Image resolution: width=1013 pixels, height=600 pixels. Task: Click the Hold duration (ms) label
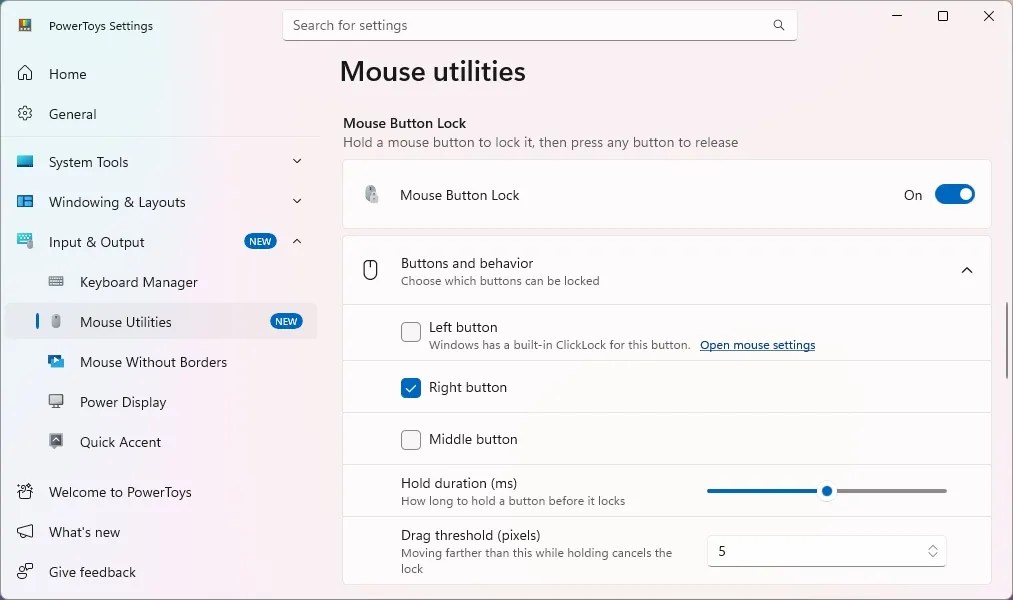[x=459, y=483]
